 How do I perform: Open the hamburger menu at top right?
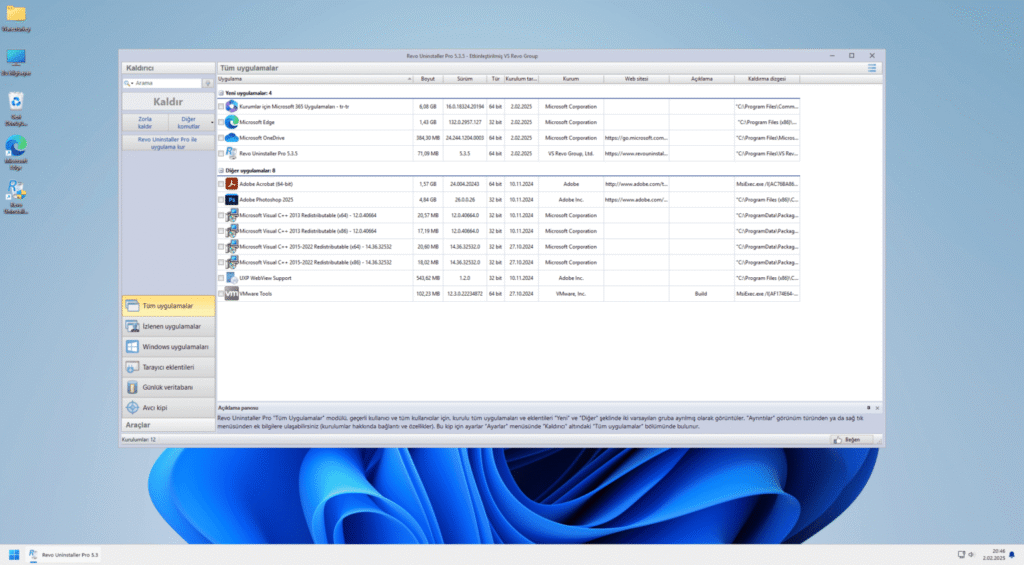pyautogui.click(x=872, y=68)
